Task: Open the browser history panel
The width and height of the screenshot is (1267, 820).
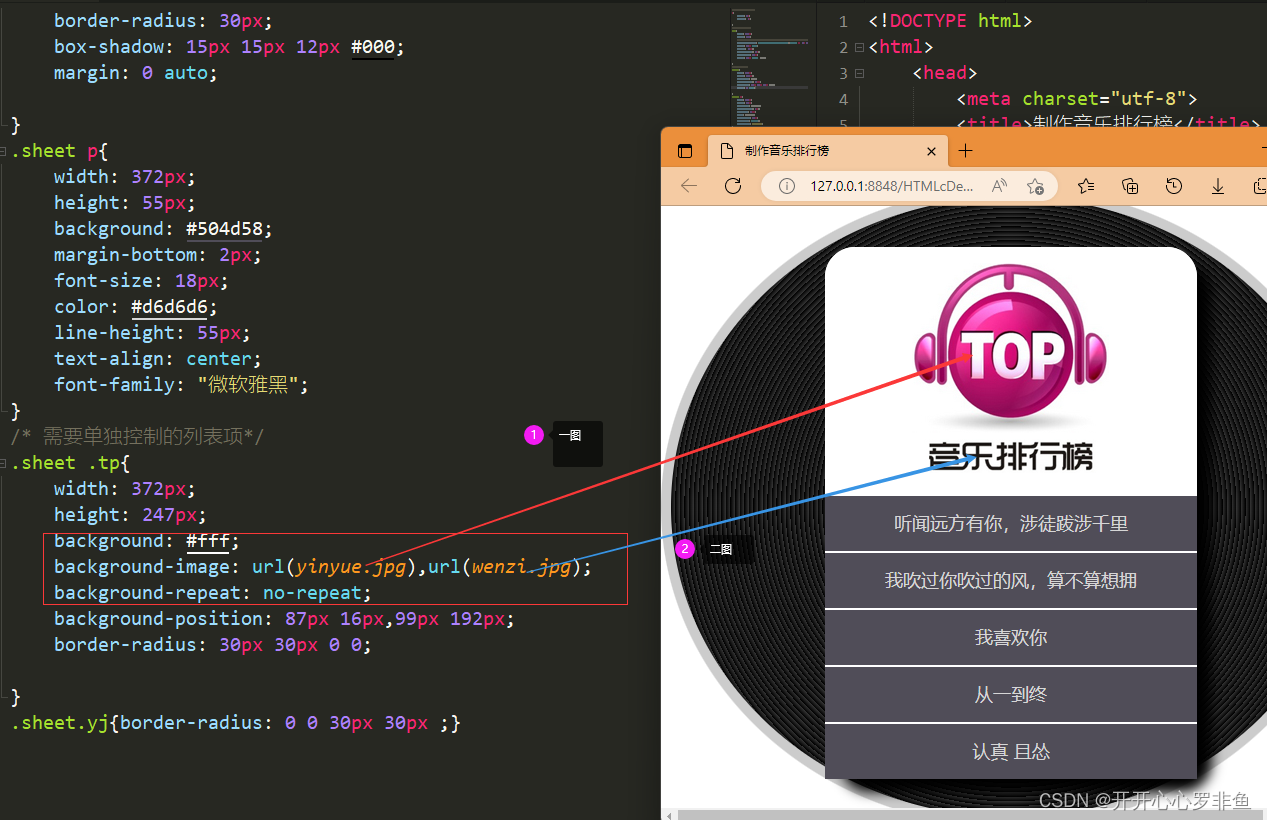Action: 1174,186
